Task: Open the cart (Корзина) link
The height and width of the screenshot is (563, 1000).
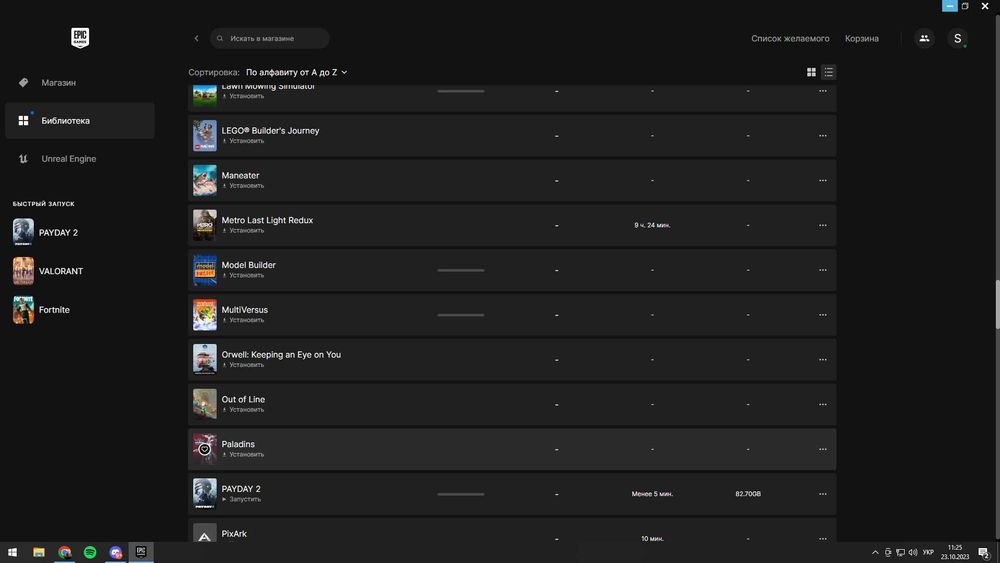Action: pyautogui.click(x=862, y=39)
